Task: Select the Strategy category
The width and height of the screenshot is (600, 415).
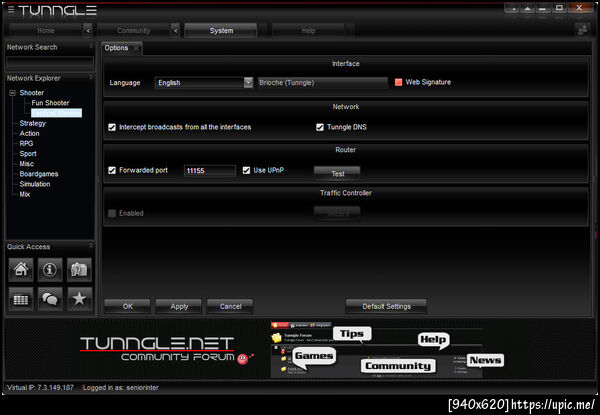Action: 33,123
